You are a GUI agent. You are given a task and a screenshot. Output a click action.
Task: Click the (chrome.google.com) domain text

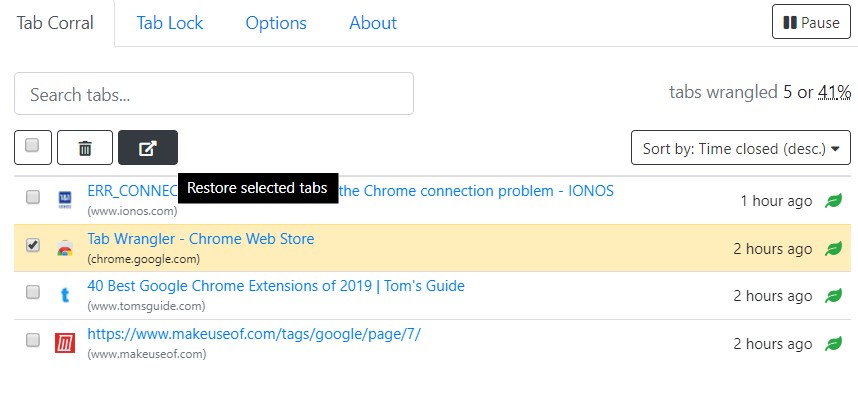(143, 258)
